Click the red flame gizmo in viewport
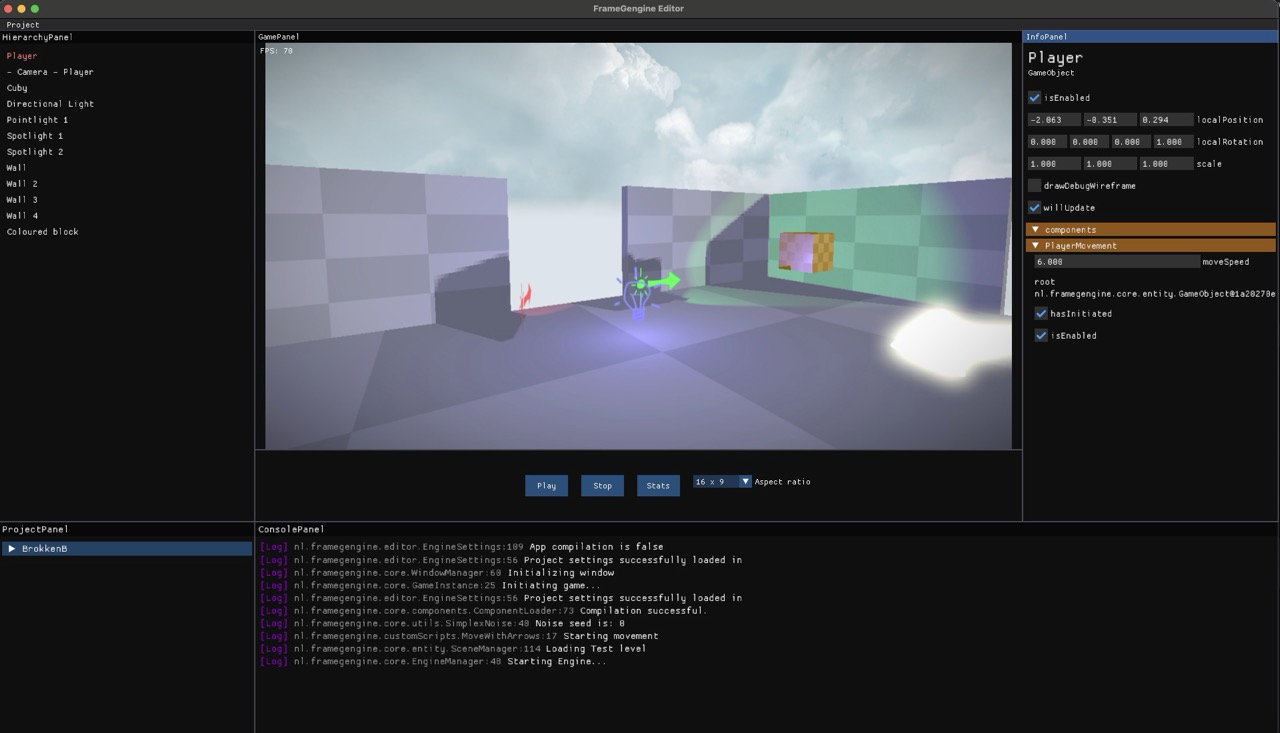The image size is (1280, 733). coord(526,296)
